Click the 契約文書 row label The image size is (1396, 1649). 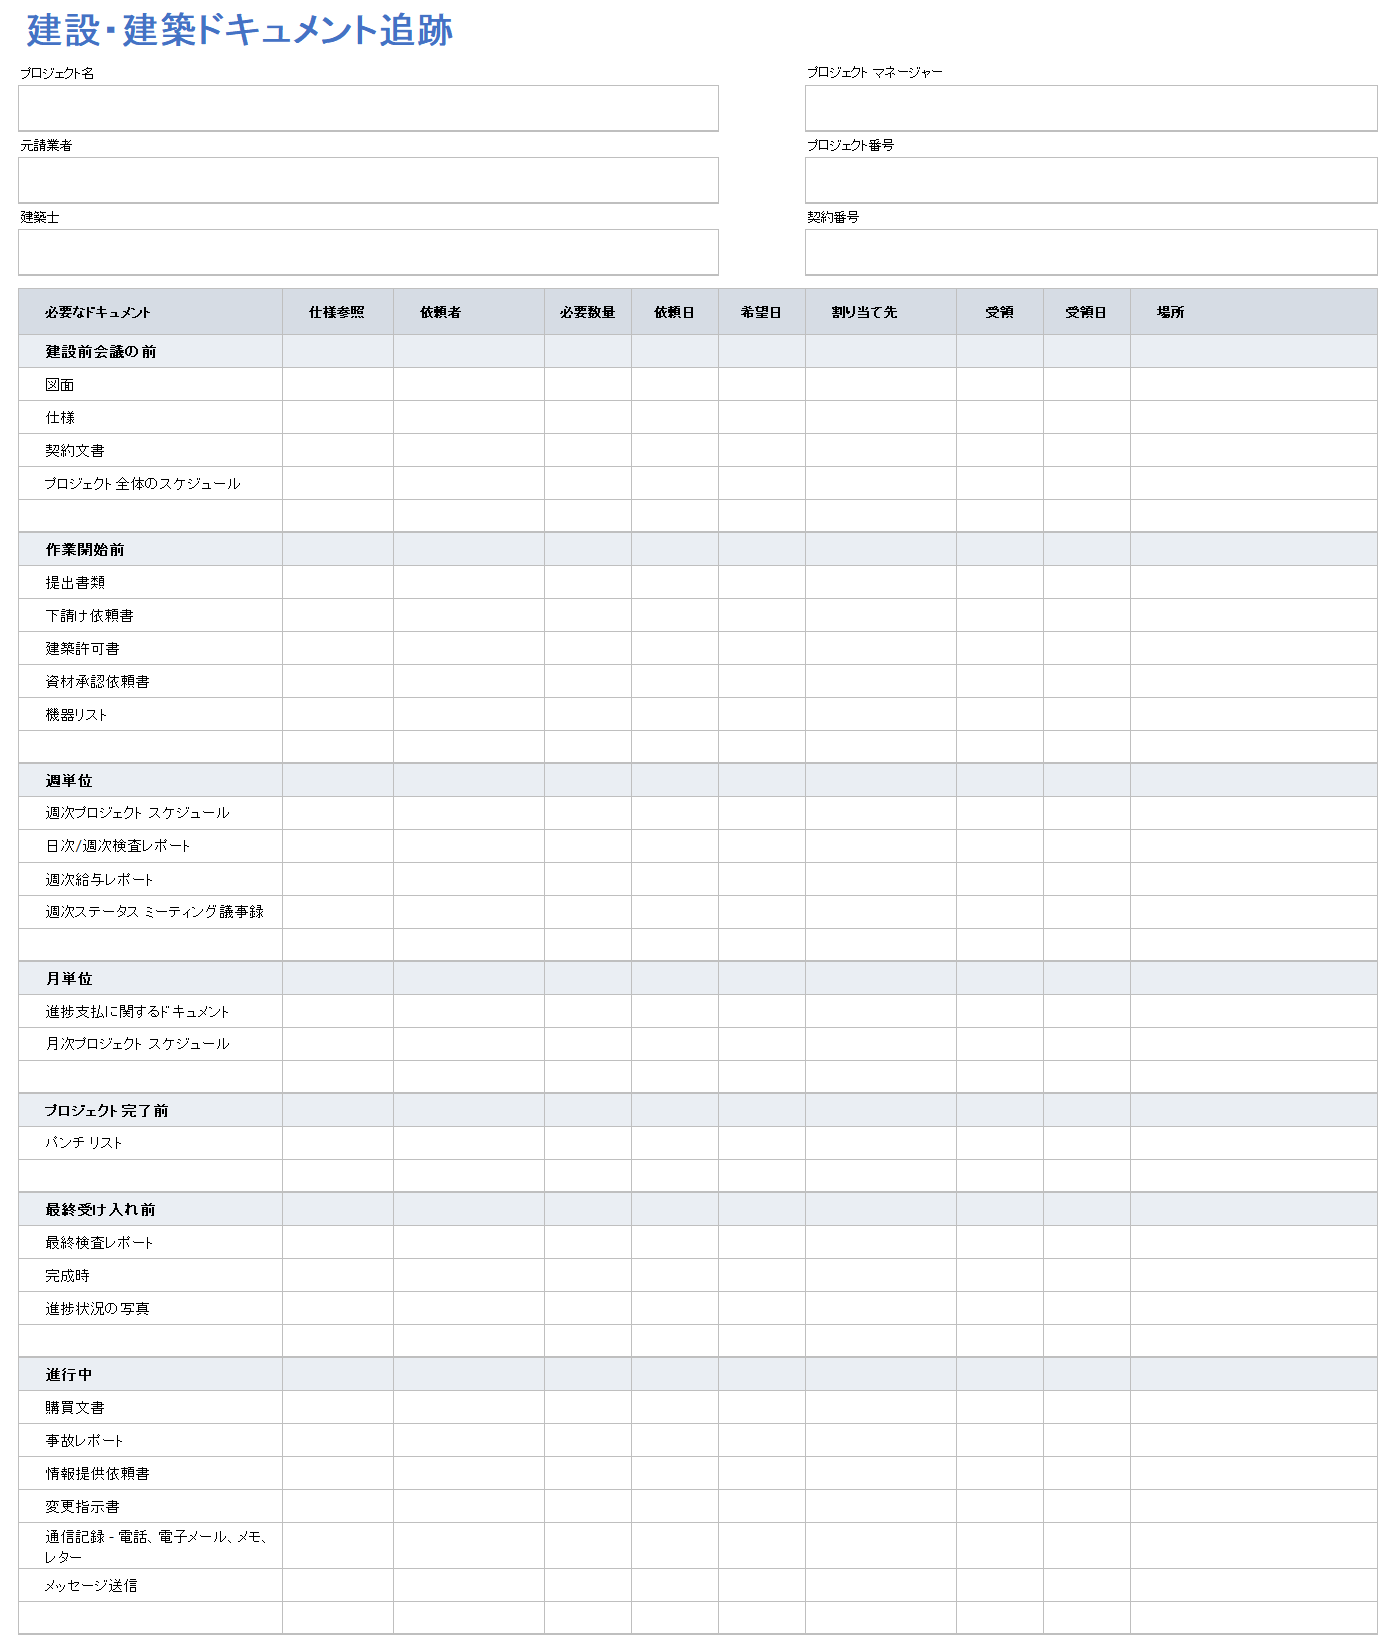pos(75,450)
